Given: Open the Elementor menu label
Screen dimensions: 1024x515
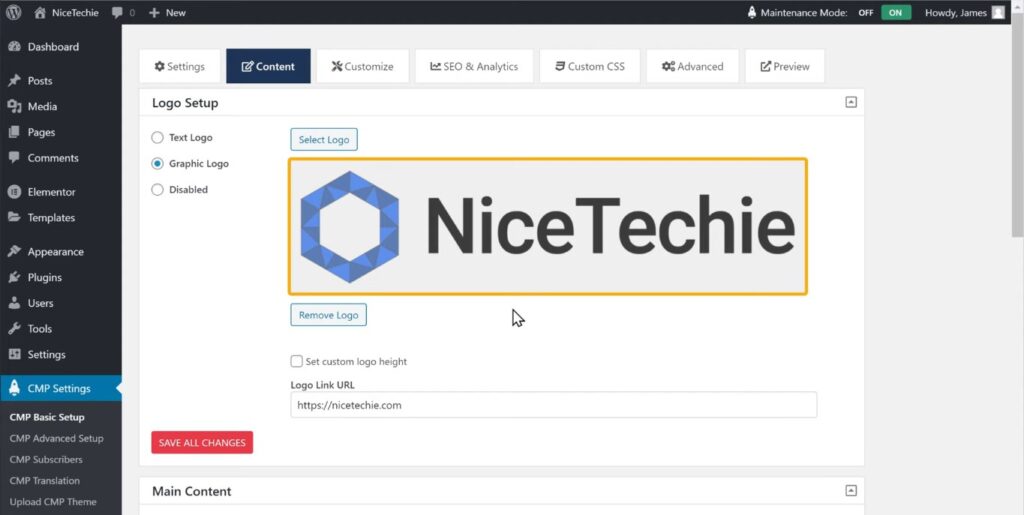Looking at the screenshot, I should point(52,192).
